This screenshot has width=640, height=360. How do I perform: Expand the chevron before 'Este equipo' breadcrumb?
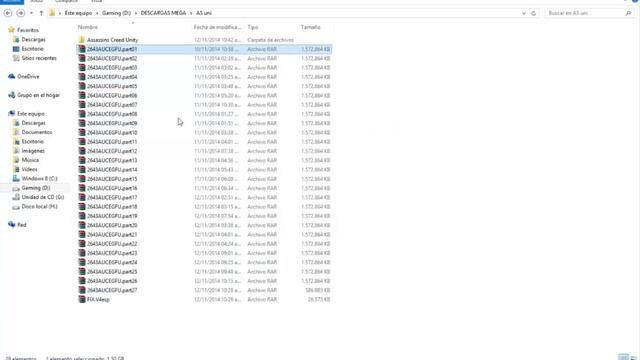(60, 13)
